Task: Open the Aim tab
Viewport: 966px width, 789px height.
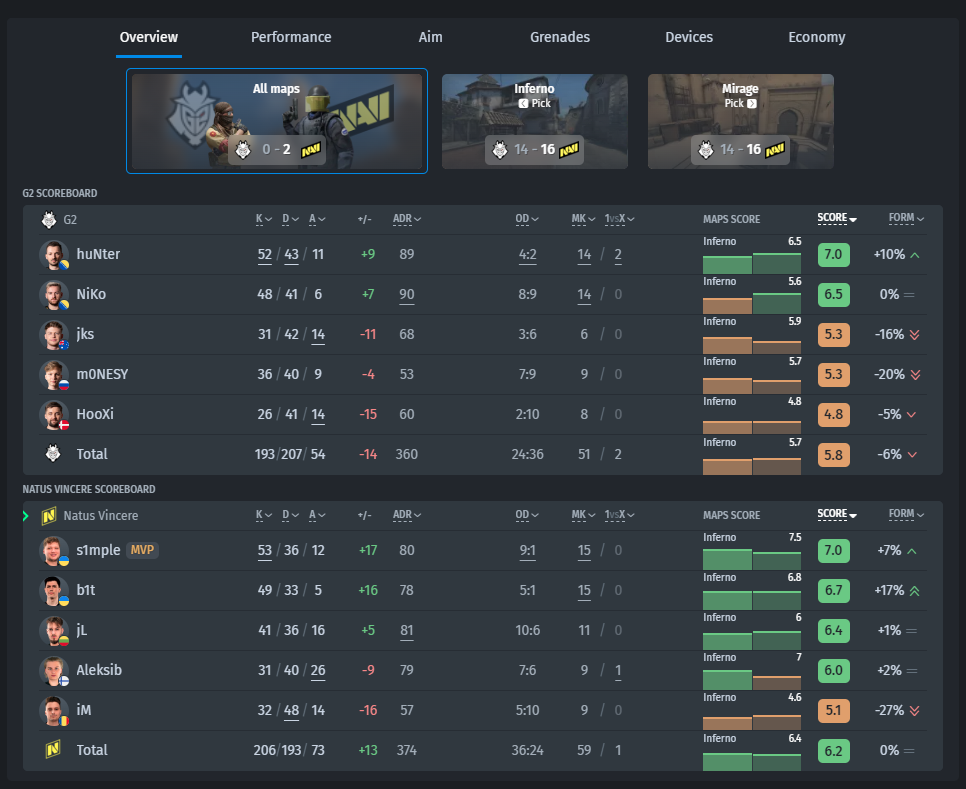Action: tap(430, 37)
